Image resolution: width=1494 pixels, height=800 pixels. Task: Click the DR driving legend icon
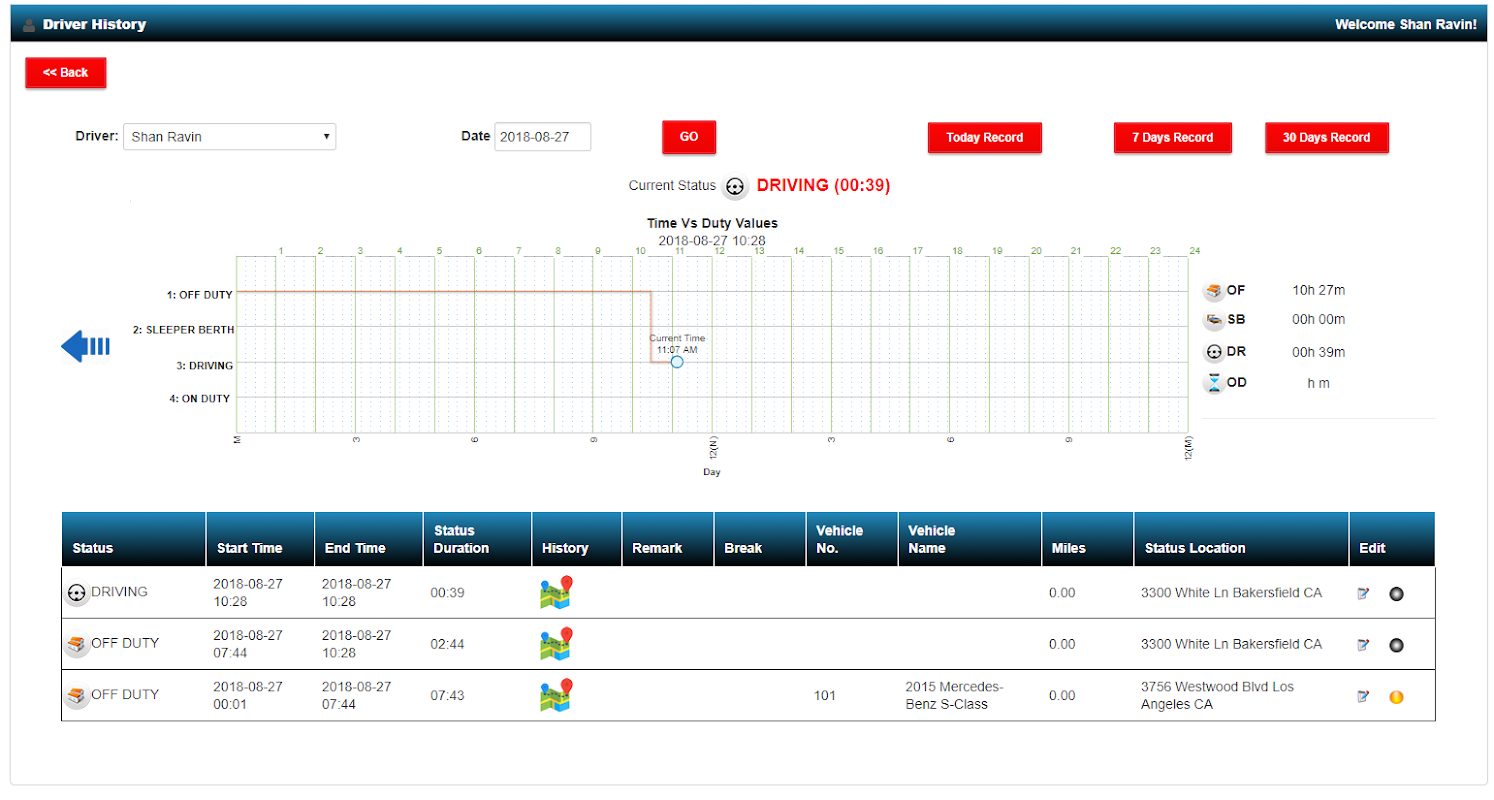click(x=1213, y=352)
